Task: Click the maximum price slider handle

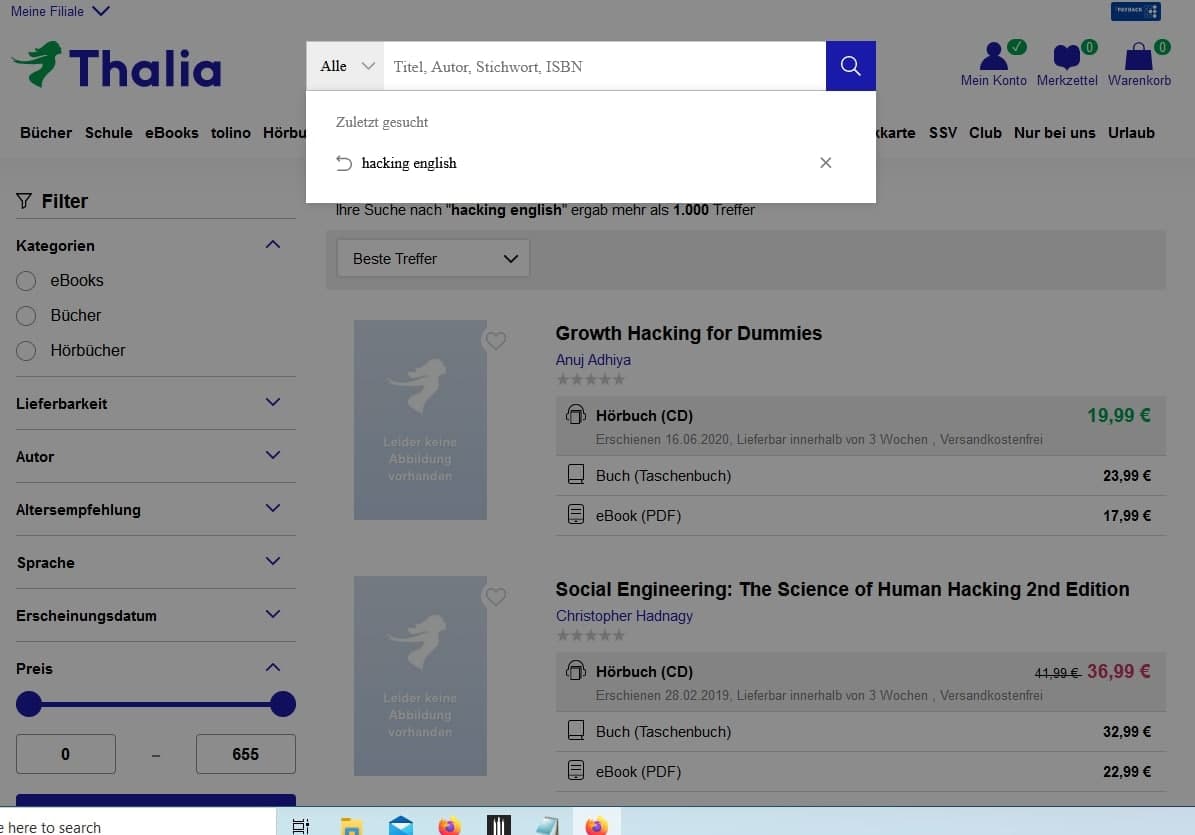Action: (x=283, y=704)
